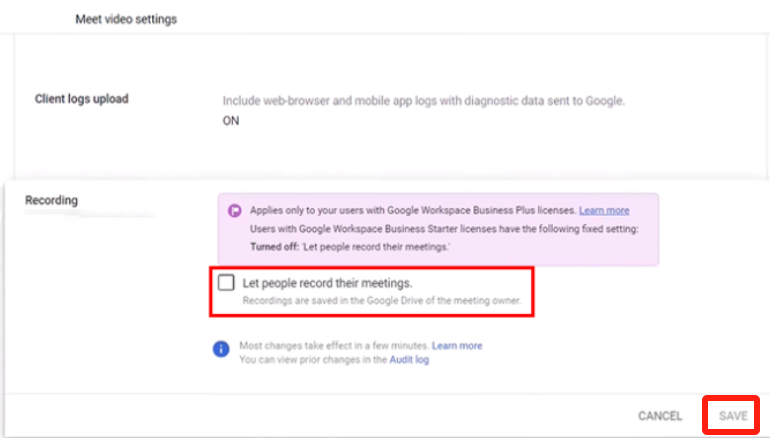Screen dimensions: 770x438
Task: Click the 'Turned off' fixed setting line
Action: click(x=350, y=247)
